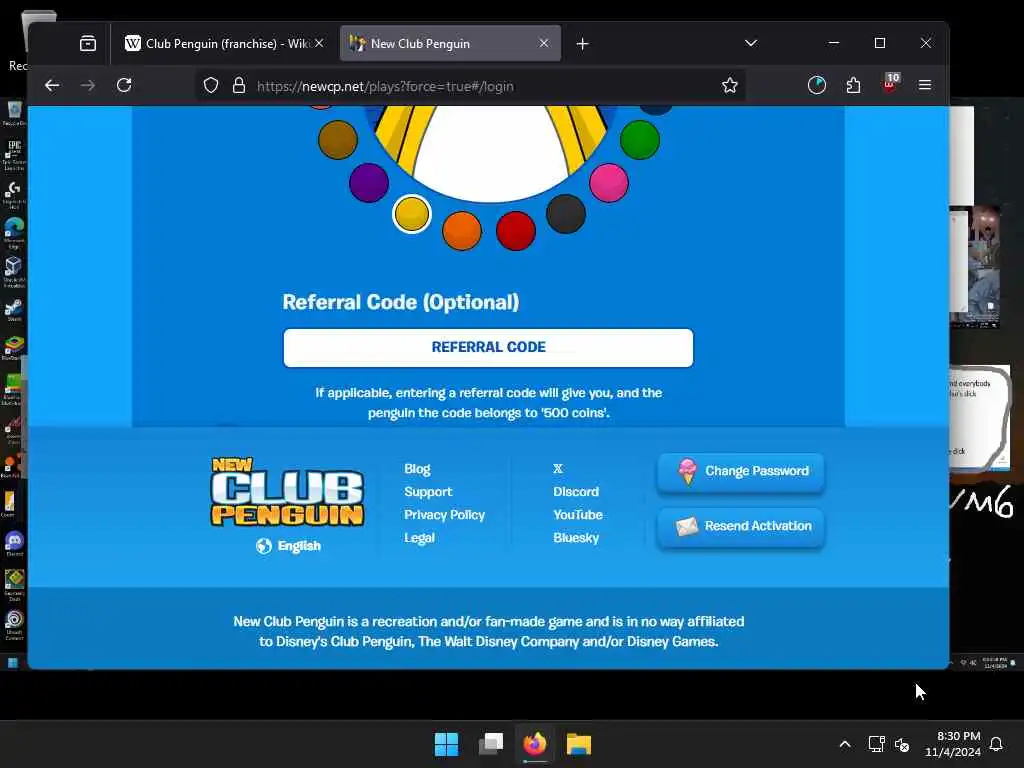The width and height of the screenshot is (1024, 768).
Task: Open network status tray icon
Action: click(x=876, y=744)
